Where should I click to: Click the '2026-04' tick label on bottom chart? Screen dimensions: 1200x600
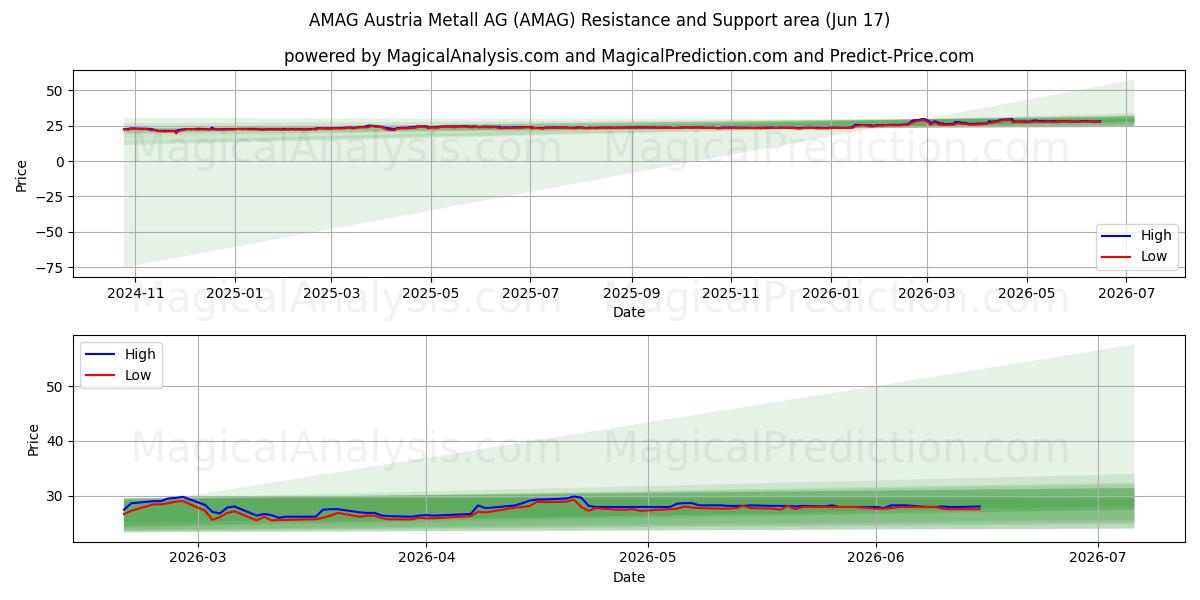coord(426,558)
